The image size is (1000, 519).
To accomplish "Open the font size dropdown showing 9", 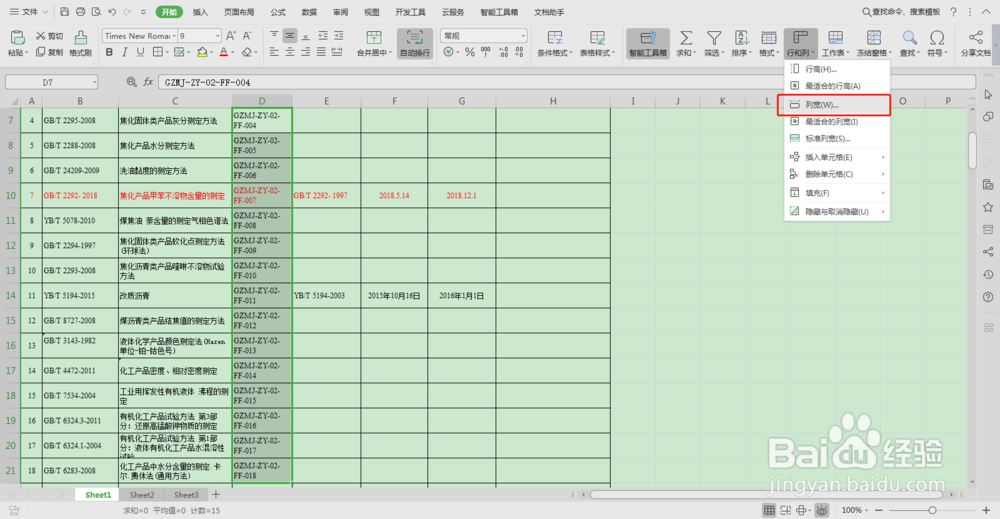I will coord(217,36).
